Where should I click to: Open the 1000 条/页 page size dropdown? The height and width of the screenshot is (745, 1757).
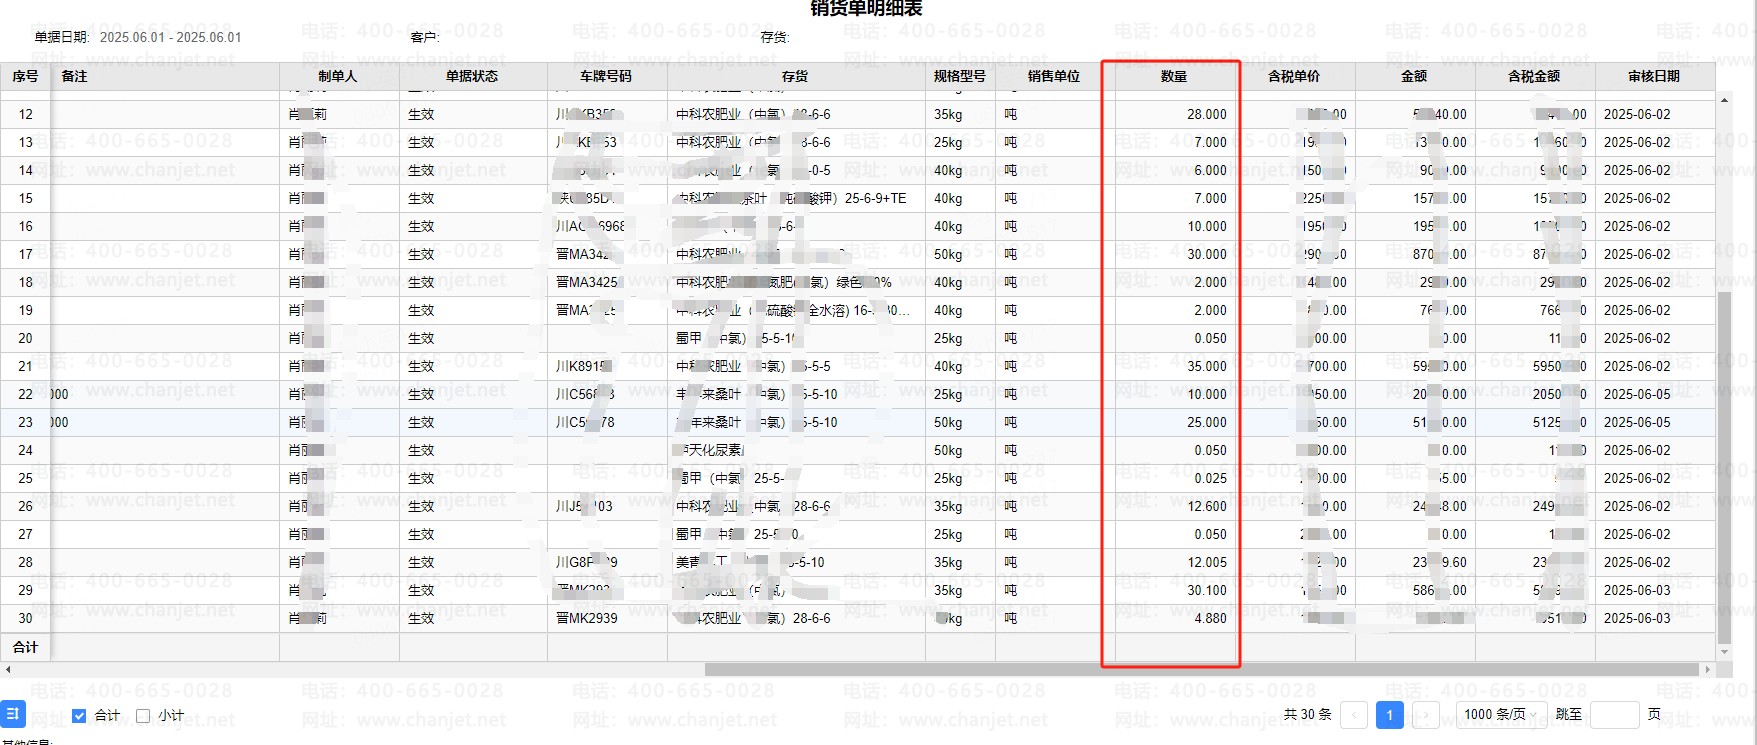(x=1500, y=714)
